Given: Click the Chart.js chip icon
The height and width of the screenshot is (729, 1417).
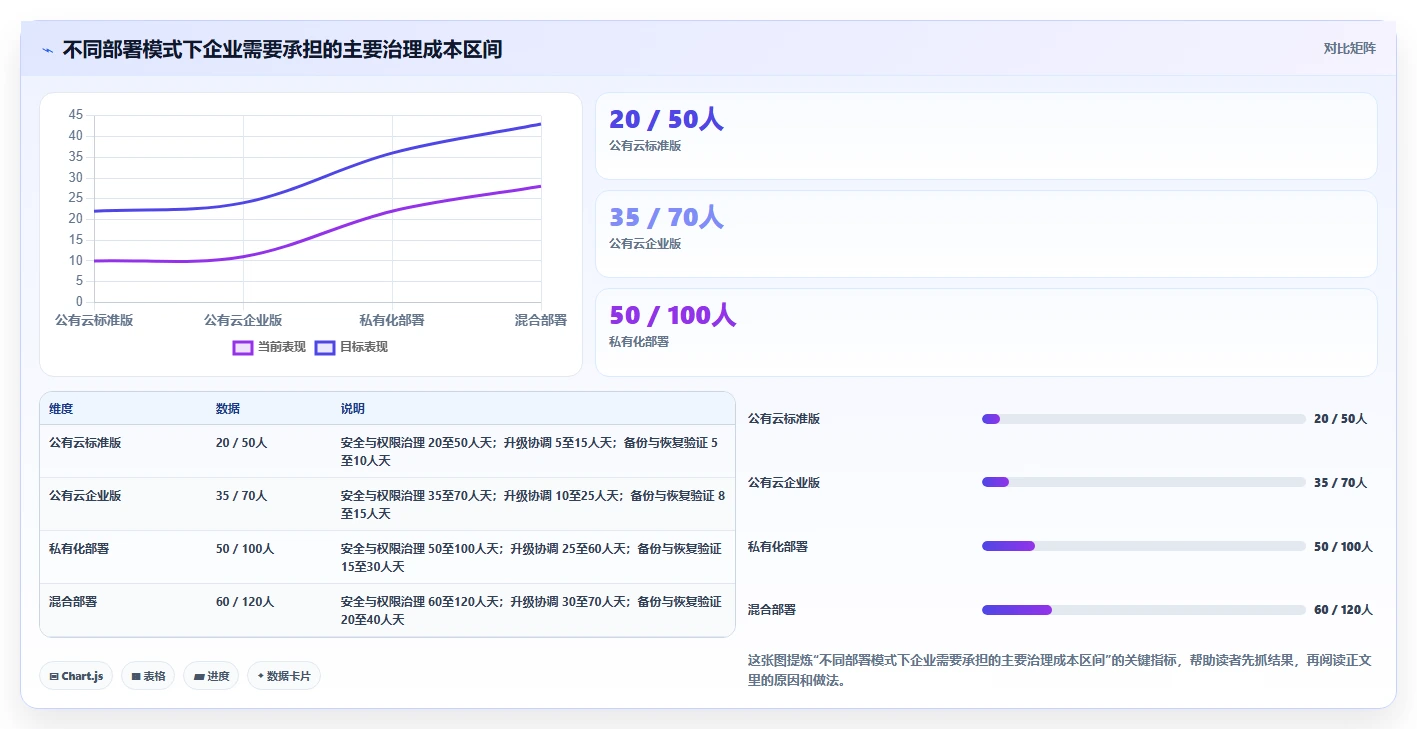Looking at the screenshot, I should click(54, 677).
